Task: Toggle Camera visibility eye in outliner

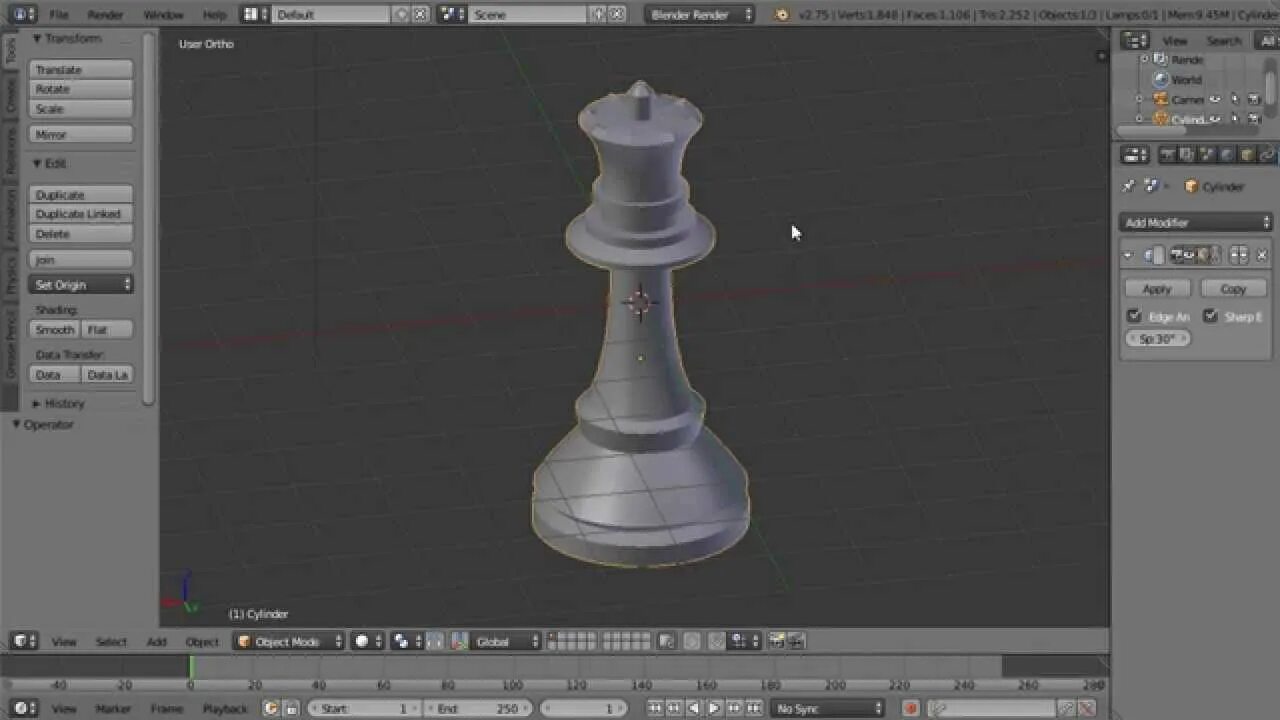Action: 1215,100
